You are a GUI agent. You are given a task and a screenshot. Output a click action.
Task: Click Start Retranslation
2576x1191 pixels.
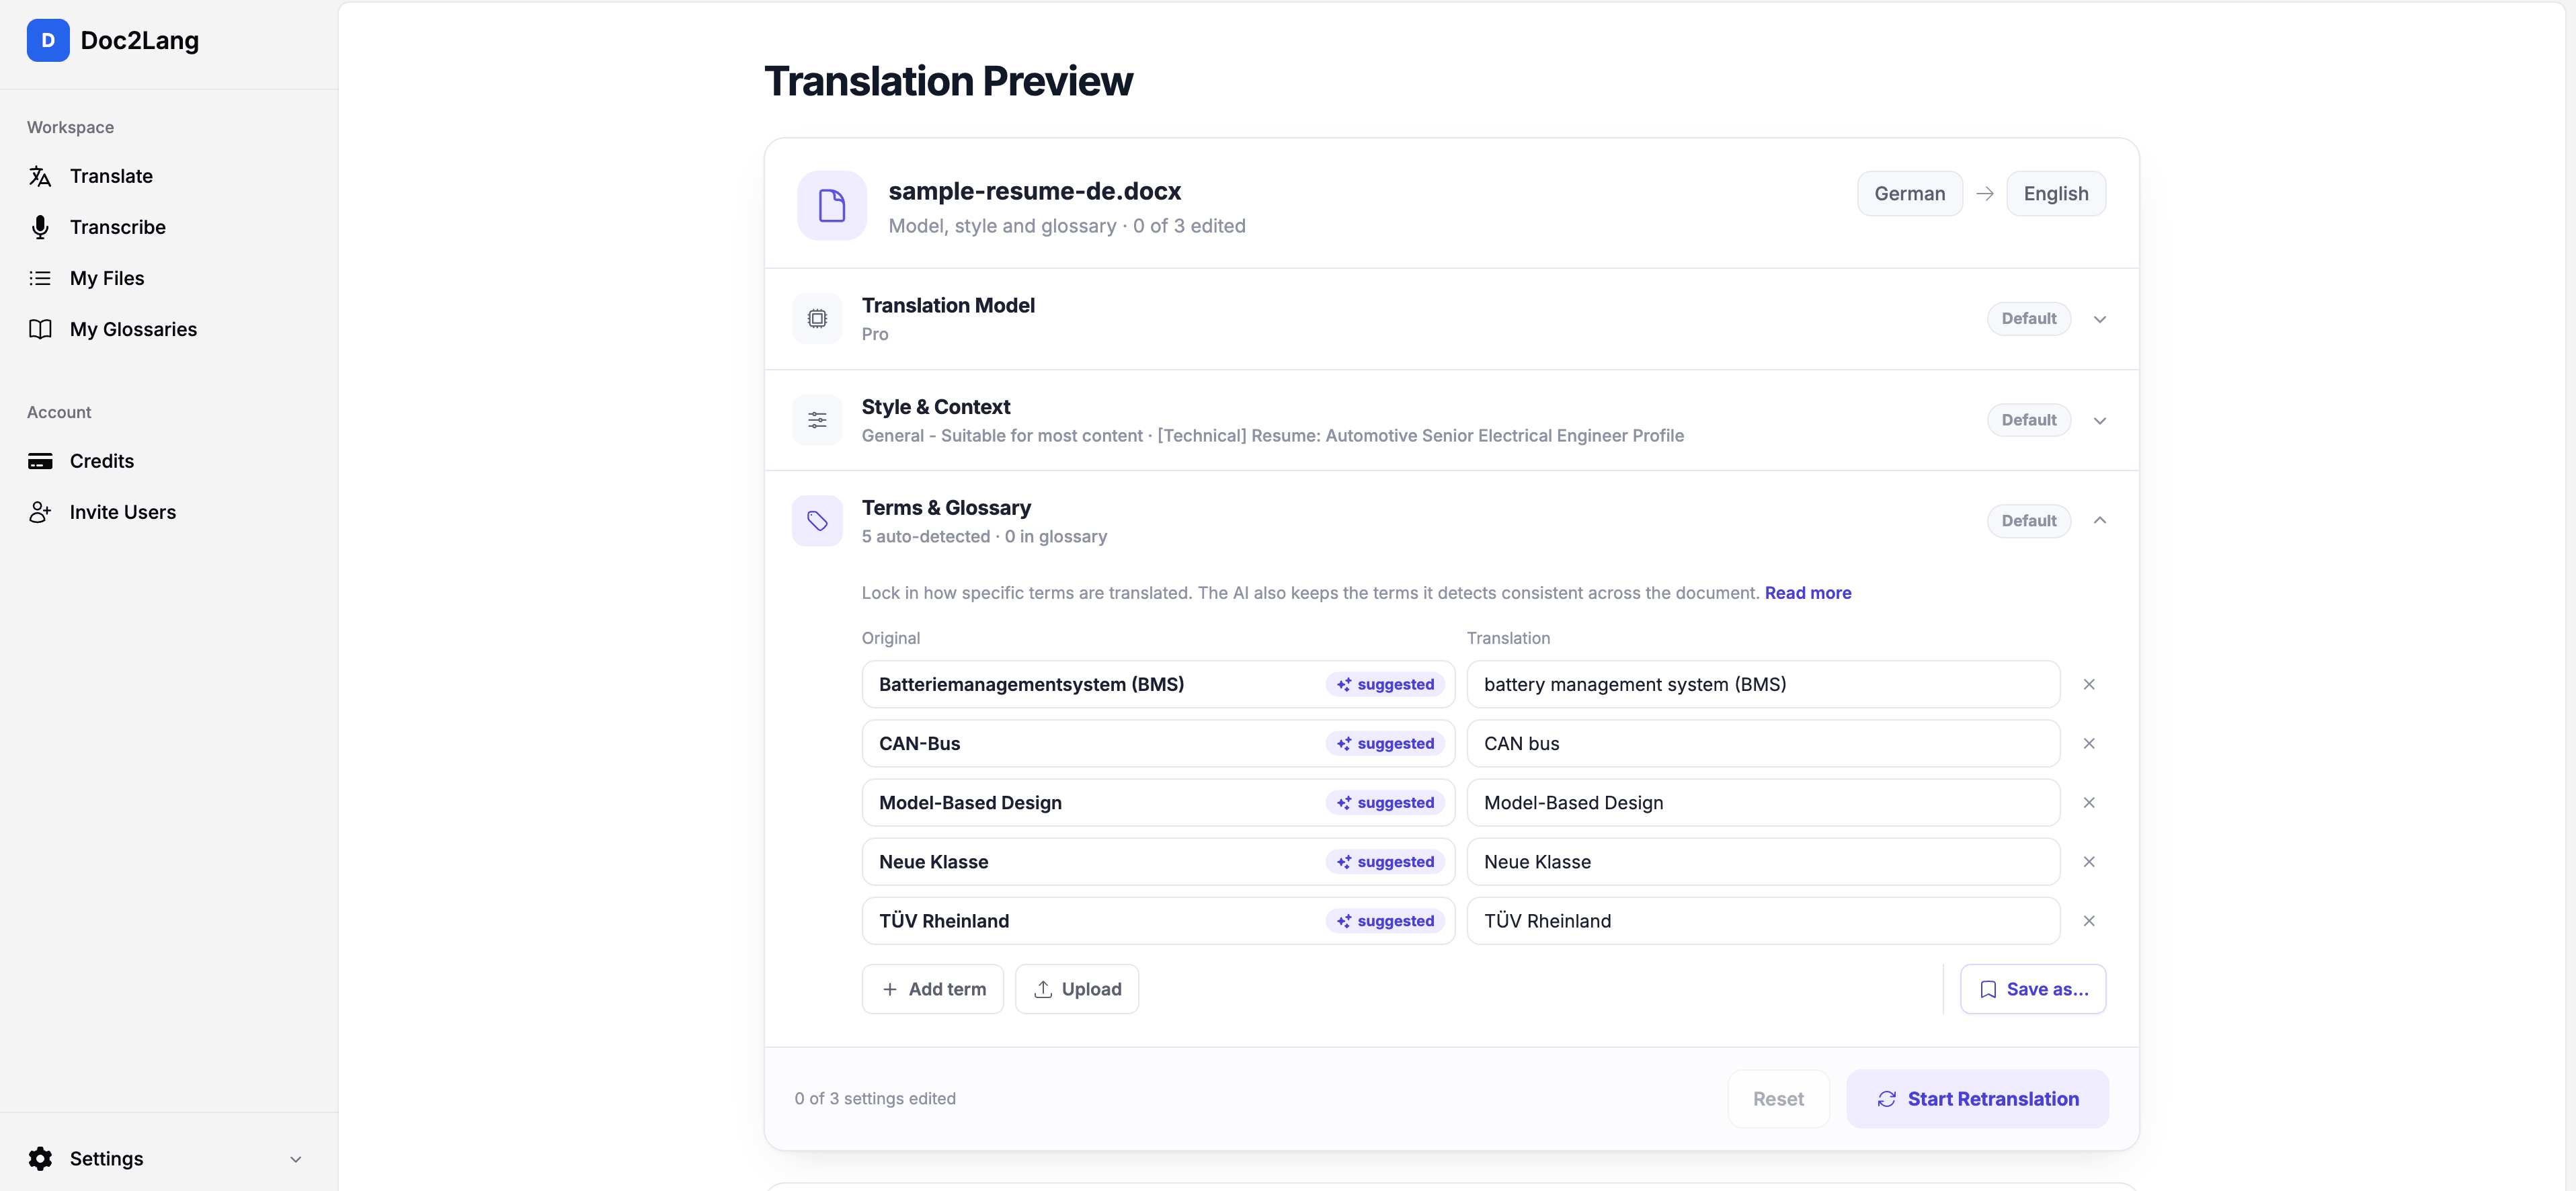(x=1977, y=1099)
